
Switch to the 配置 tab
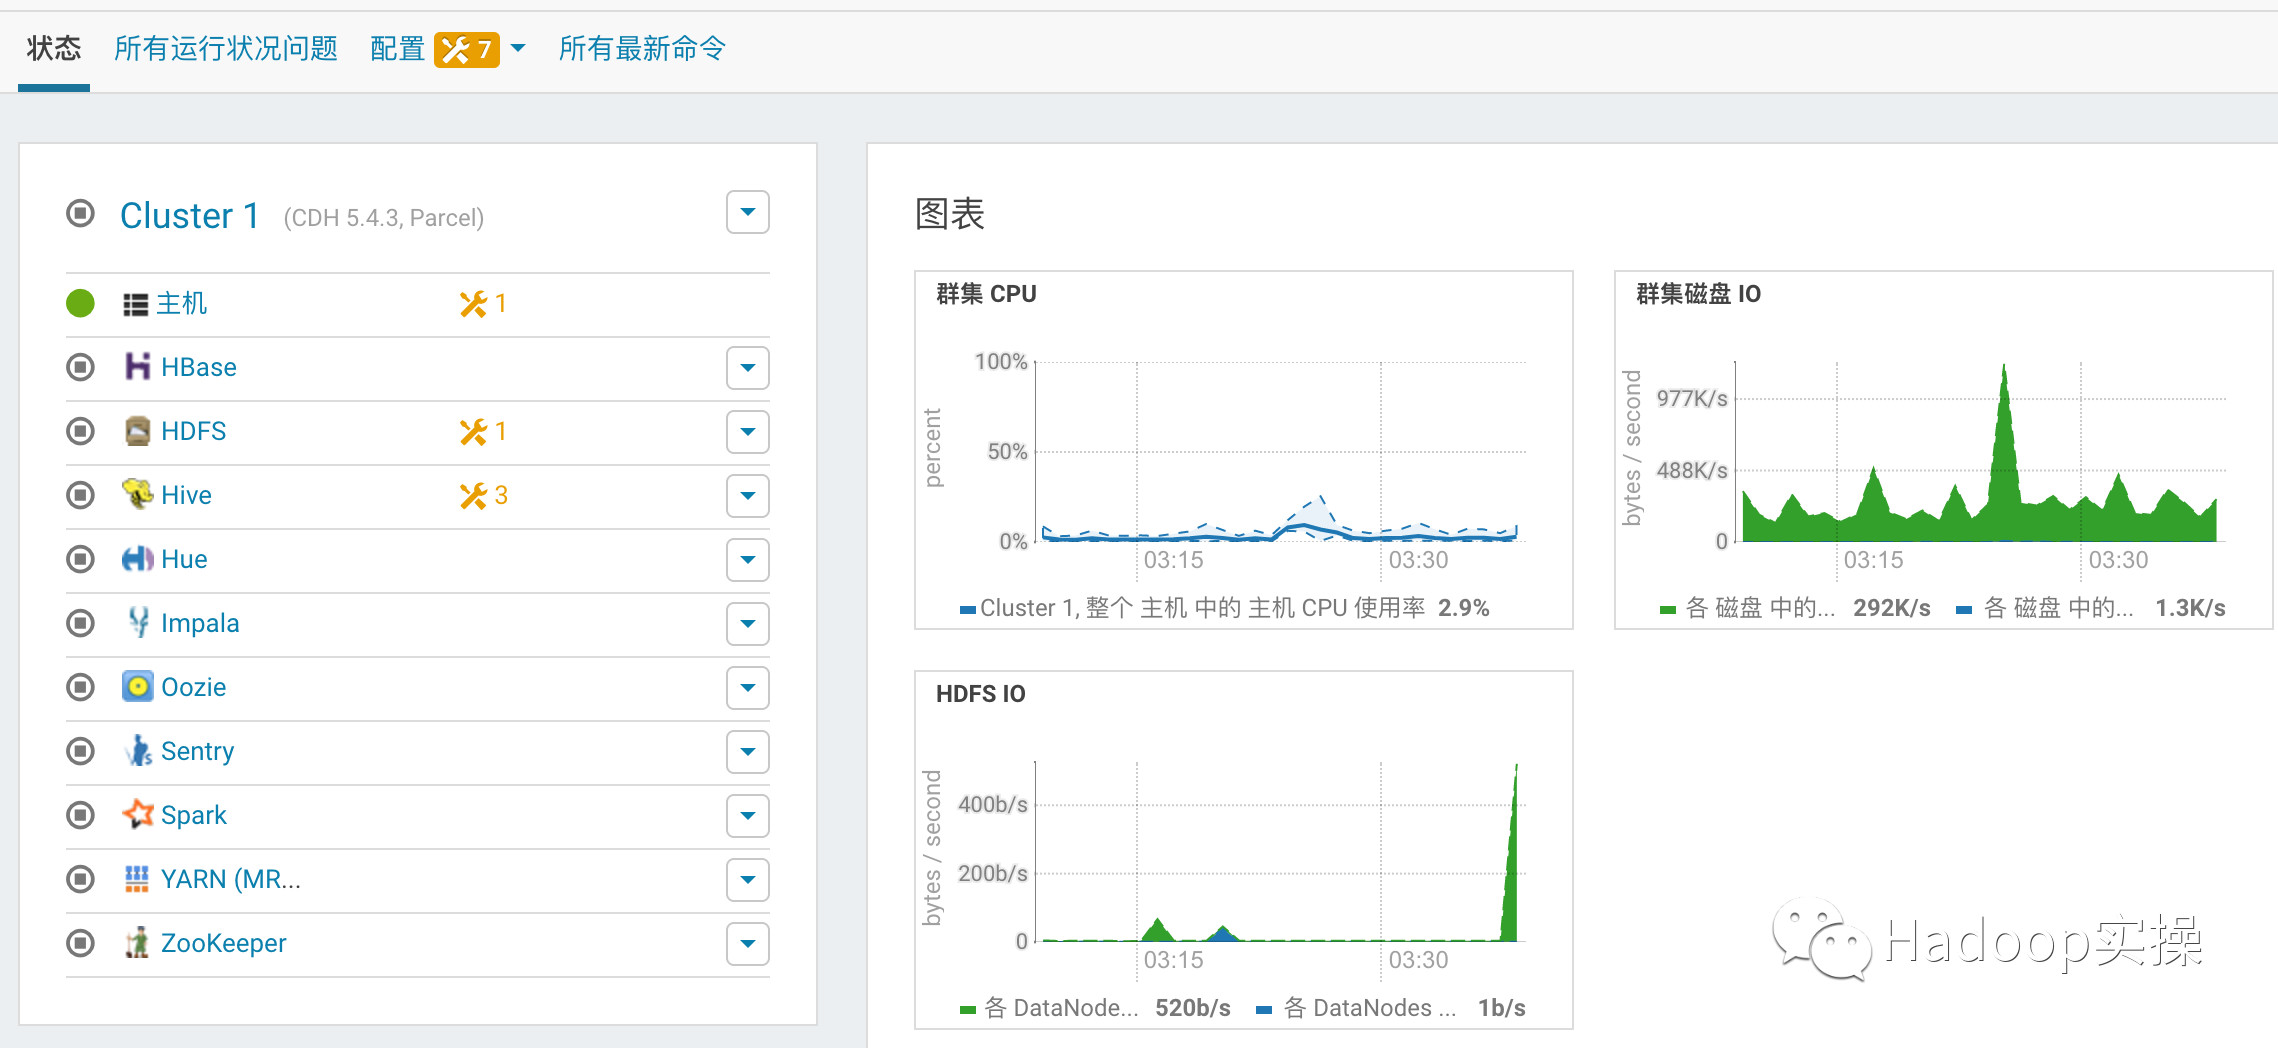pos(398,48)
